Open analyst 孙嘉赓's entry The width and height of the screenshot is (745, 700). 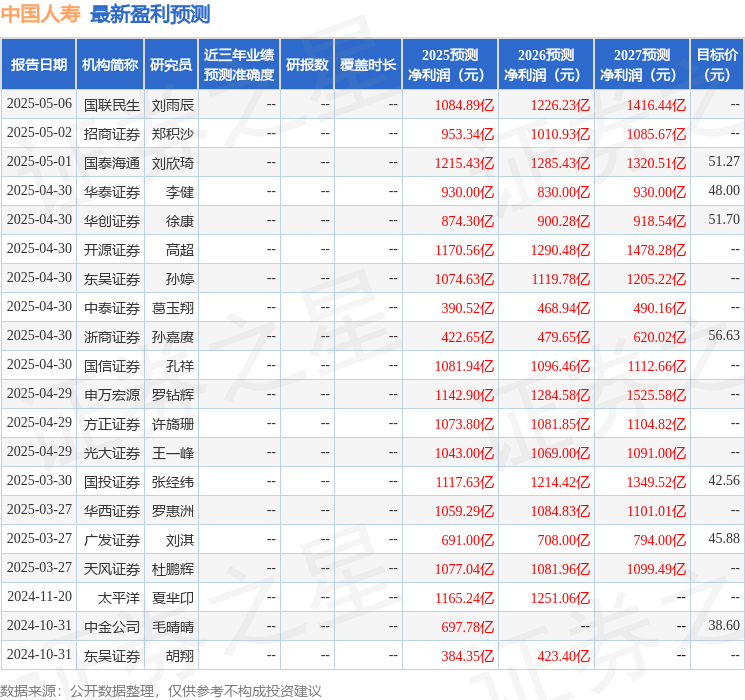coord(172,337)
